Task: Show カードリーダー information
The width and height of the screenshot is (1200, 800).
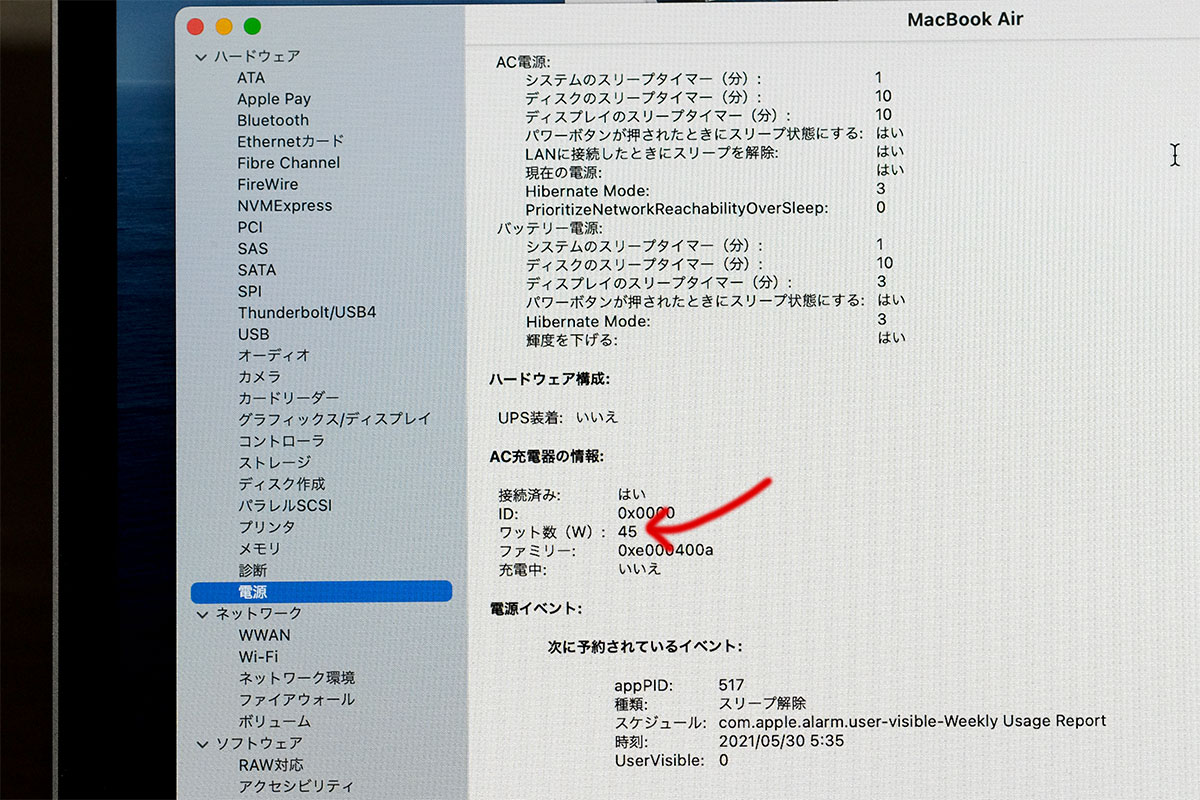Action: [289, 398]
